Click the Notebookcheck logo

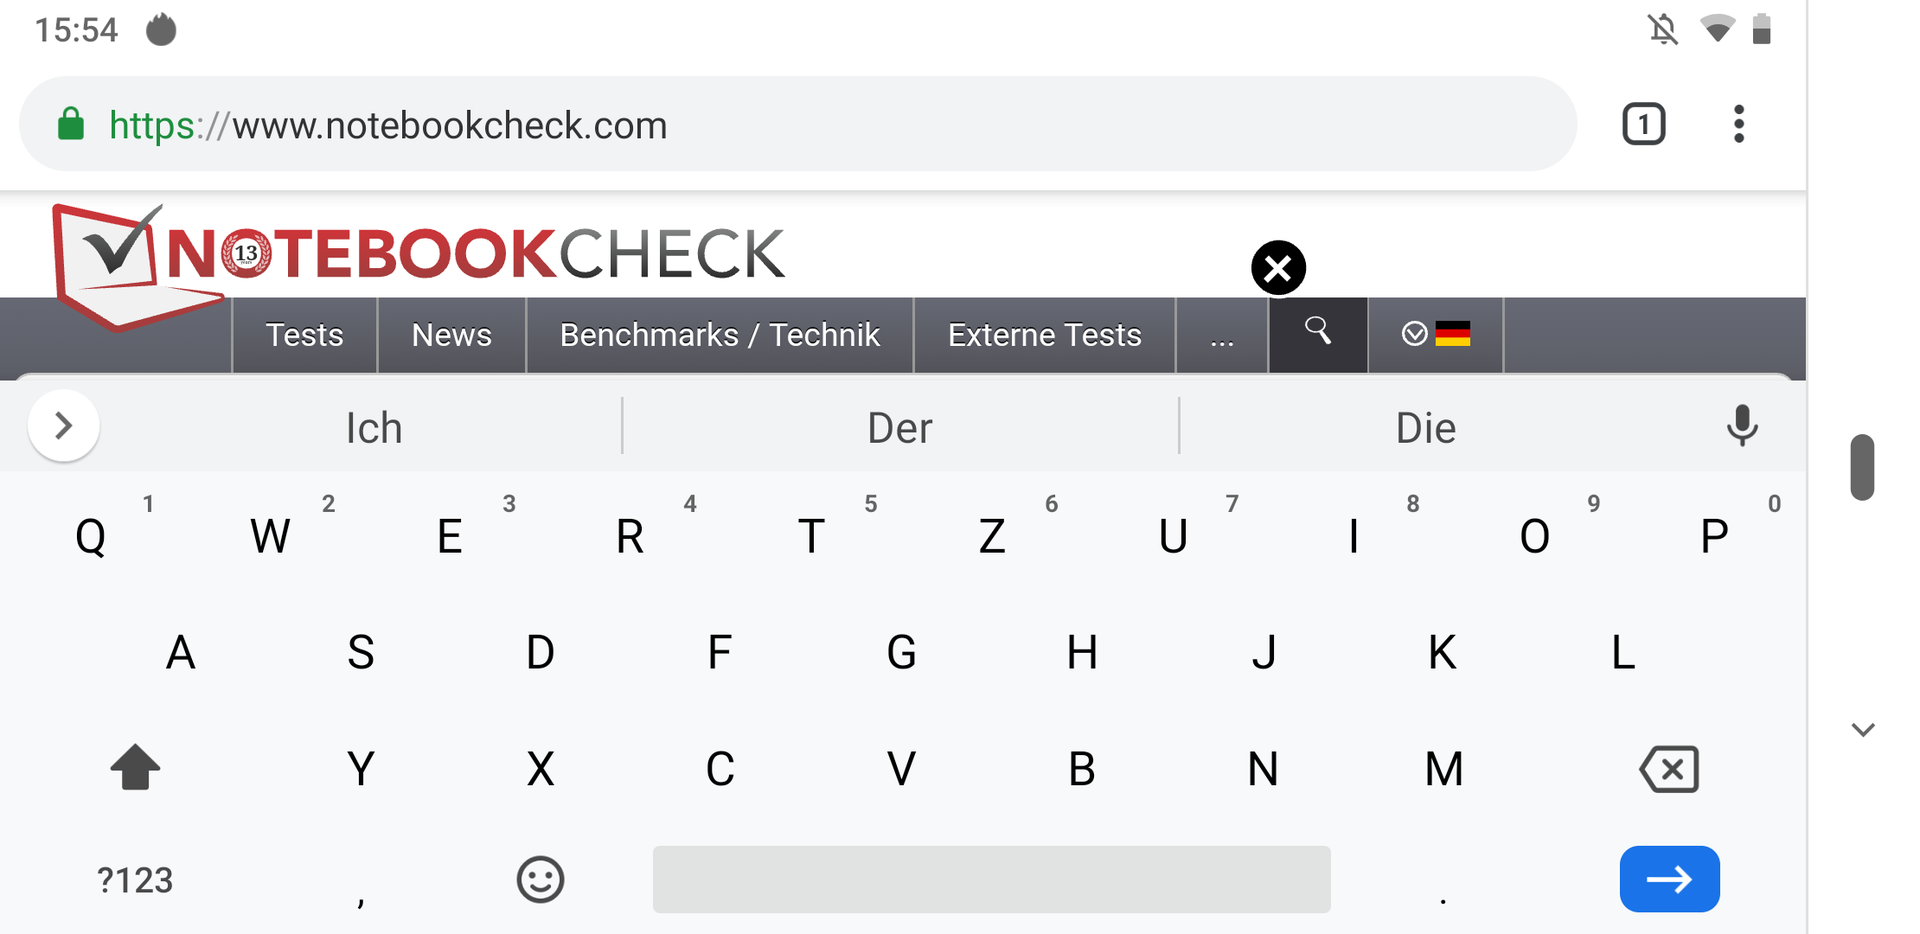tap(420, 262)
